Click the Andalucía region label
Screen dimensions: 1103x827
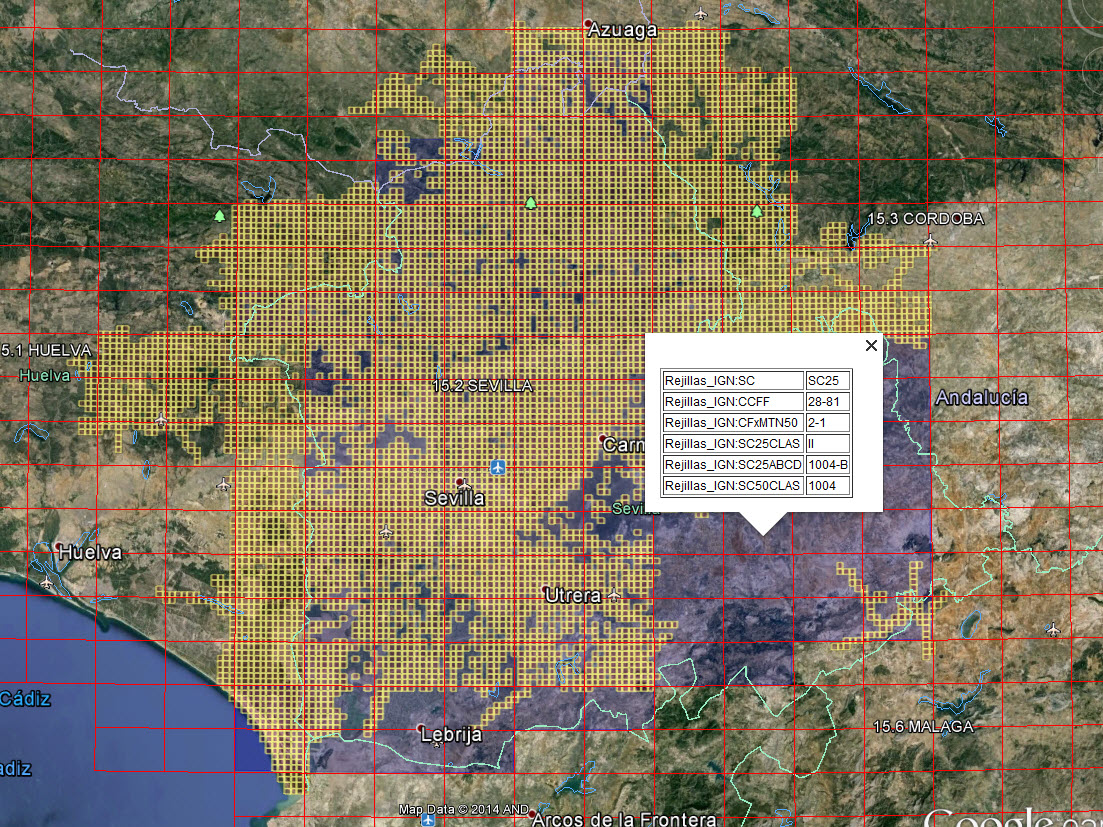tap(981, 398)
